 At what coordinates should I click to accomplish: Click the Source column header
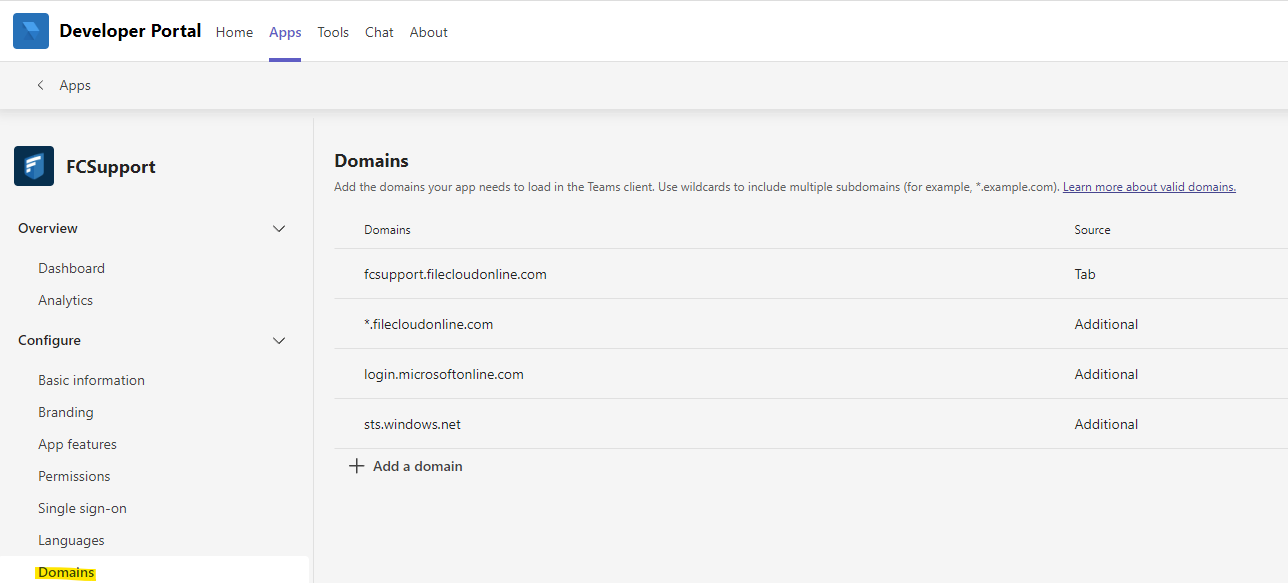pyautogui.click(x=1093, y=230)
